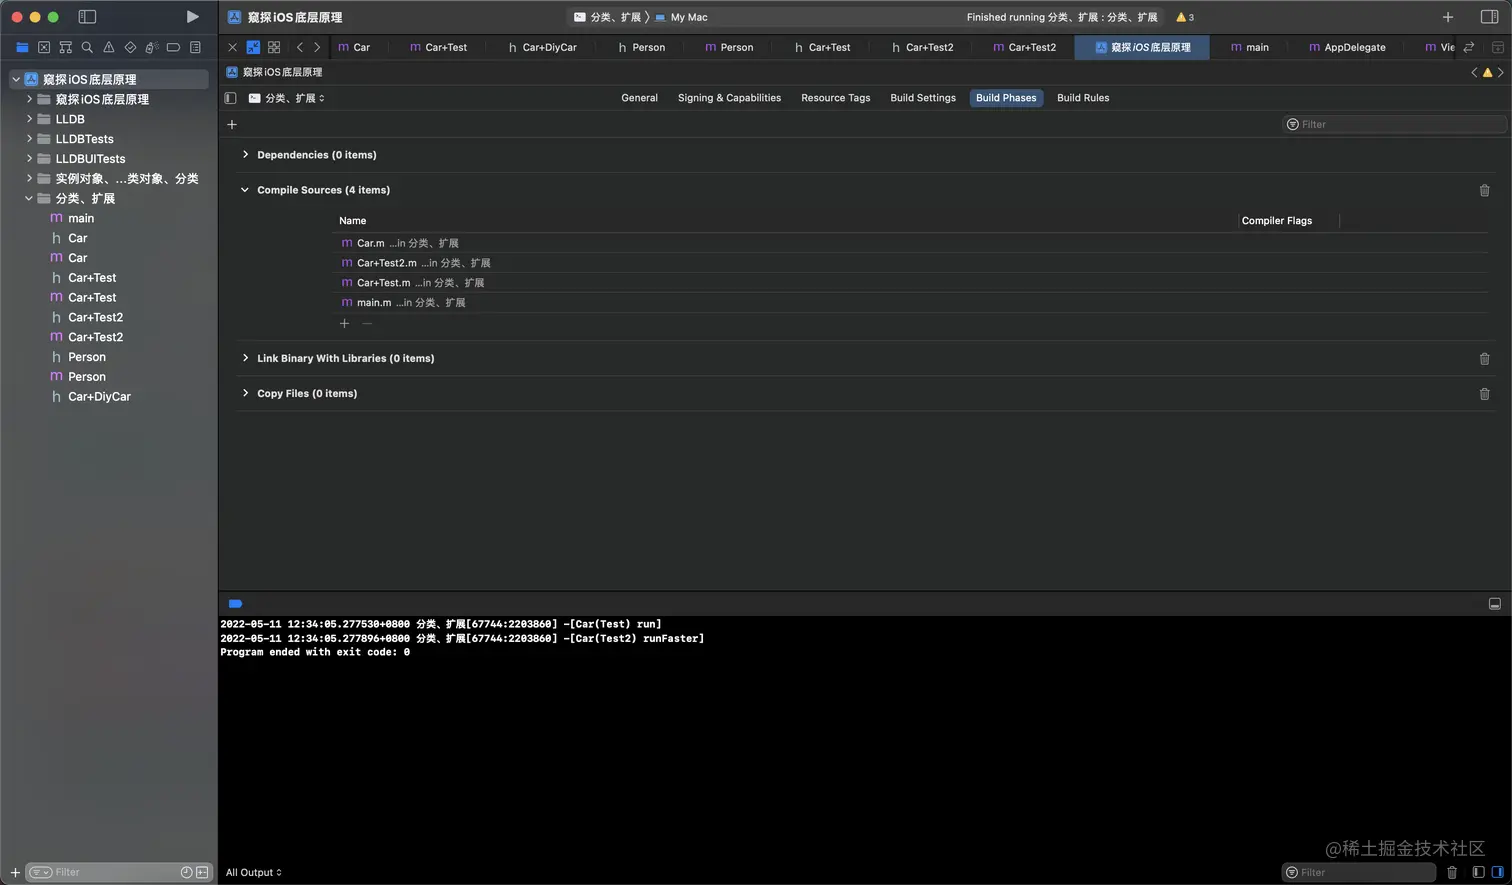Screen dimensions: 1512x885
Task: Click the plus Library button in toolbar
Action: coord(1447,17)
